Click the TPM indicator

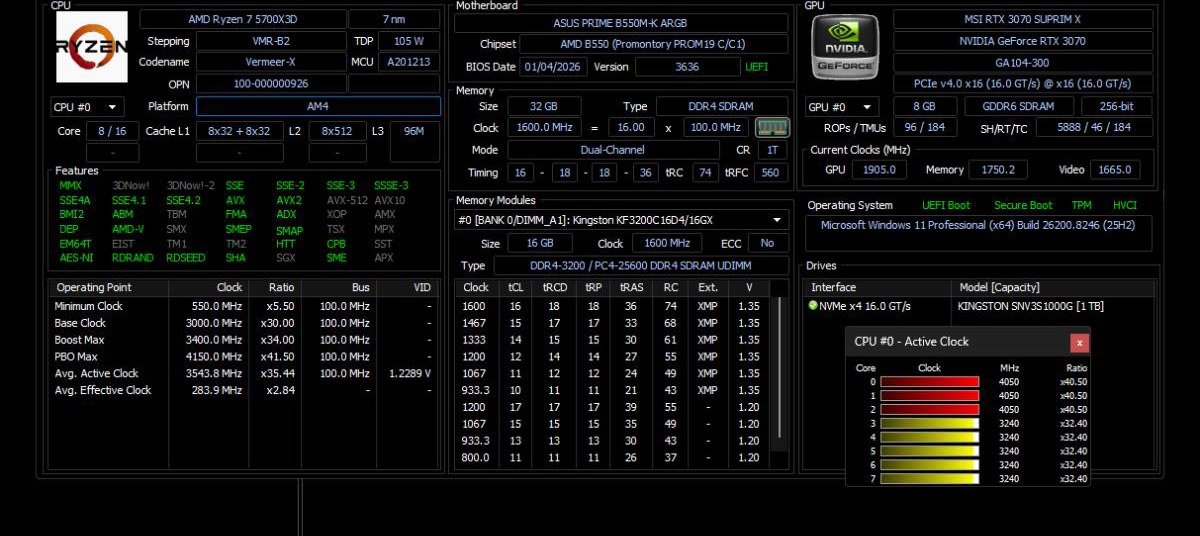[x=1081, y=205]
